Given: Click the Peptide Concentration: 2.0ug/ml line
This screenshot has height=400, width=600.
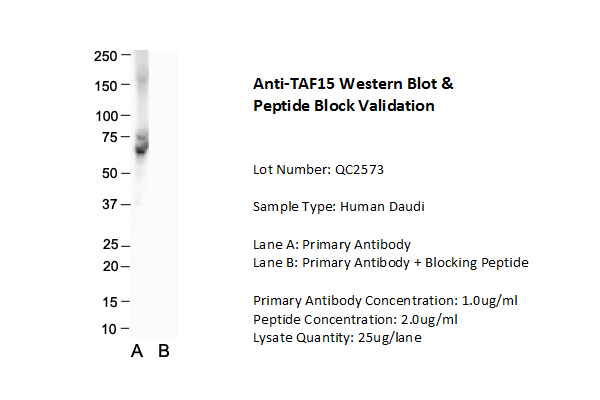Looking at the screenshot, I should (355, 319).
